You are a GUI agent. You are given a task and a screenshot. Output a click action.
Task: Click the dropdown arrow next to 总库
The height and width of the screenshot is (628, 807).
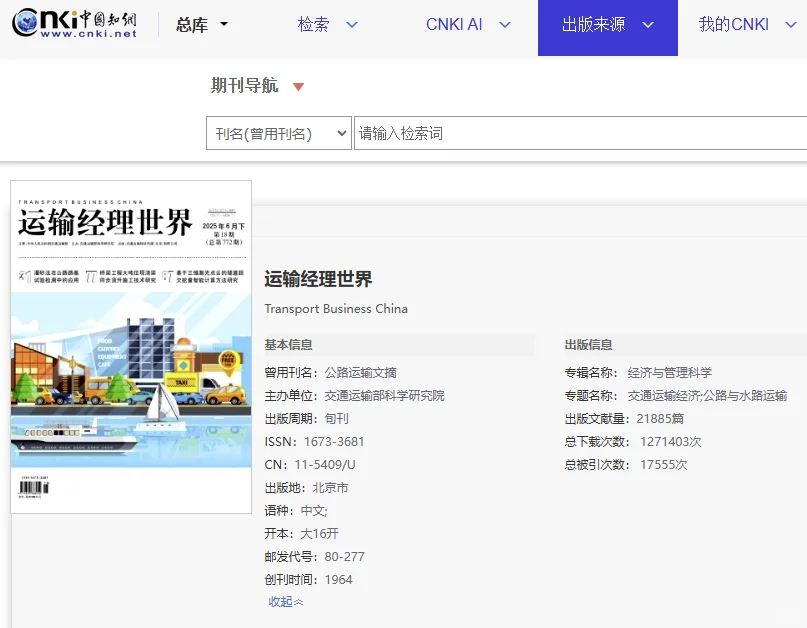coord(224,24)
